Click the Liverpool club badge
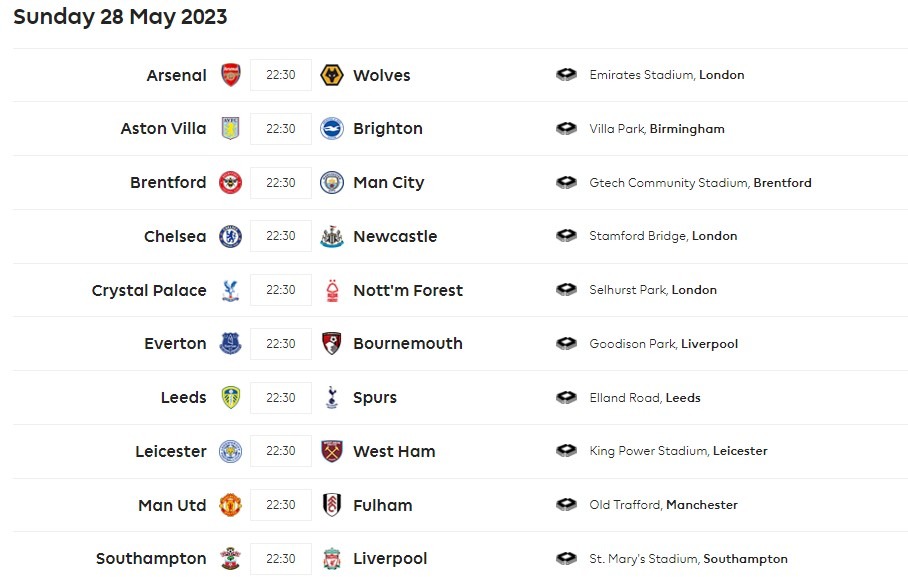908x577 pixels. point(331,559)
